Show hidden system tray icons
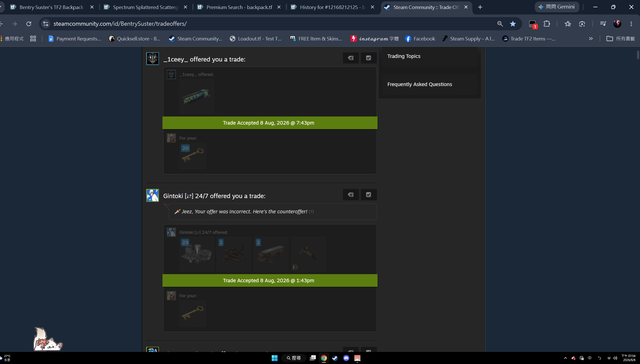Image resolution: width=640 pixels, height=364 pixels. tap(565, 358)
